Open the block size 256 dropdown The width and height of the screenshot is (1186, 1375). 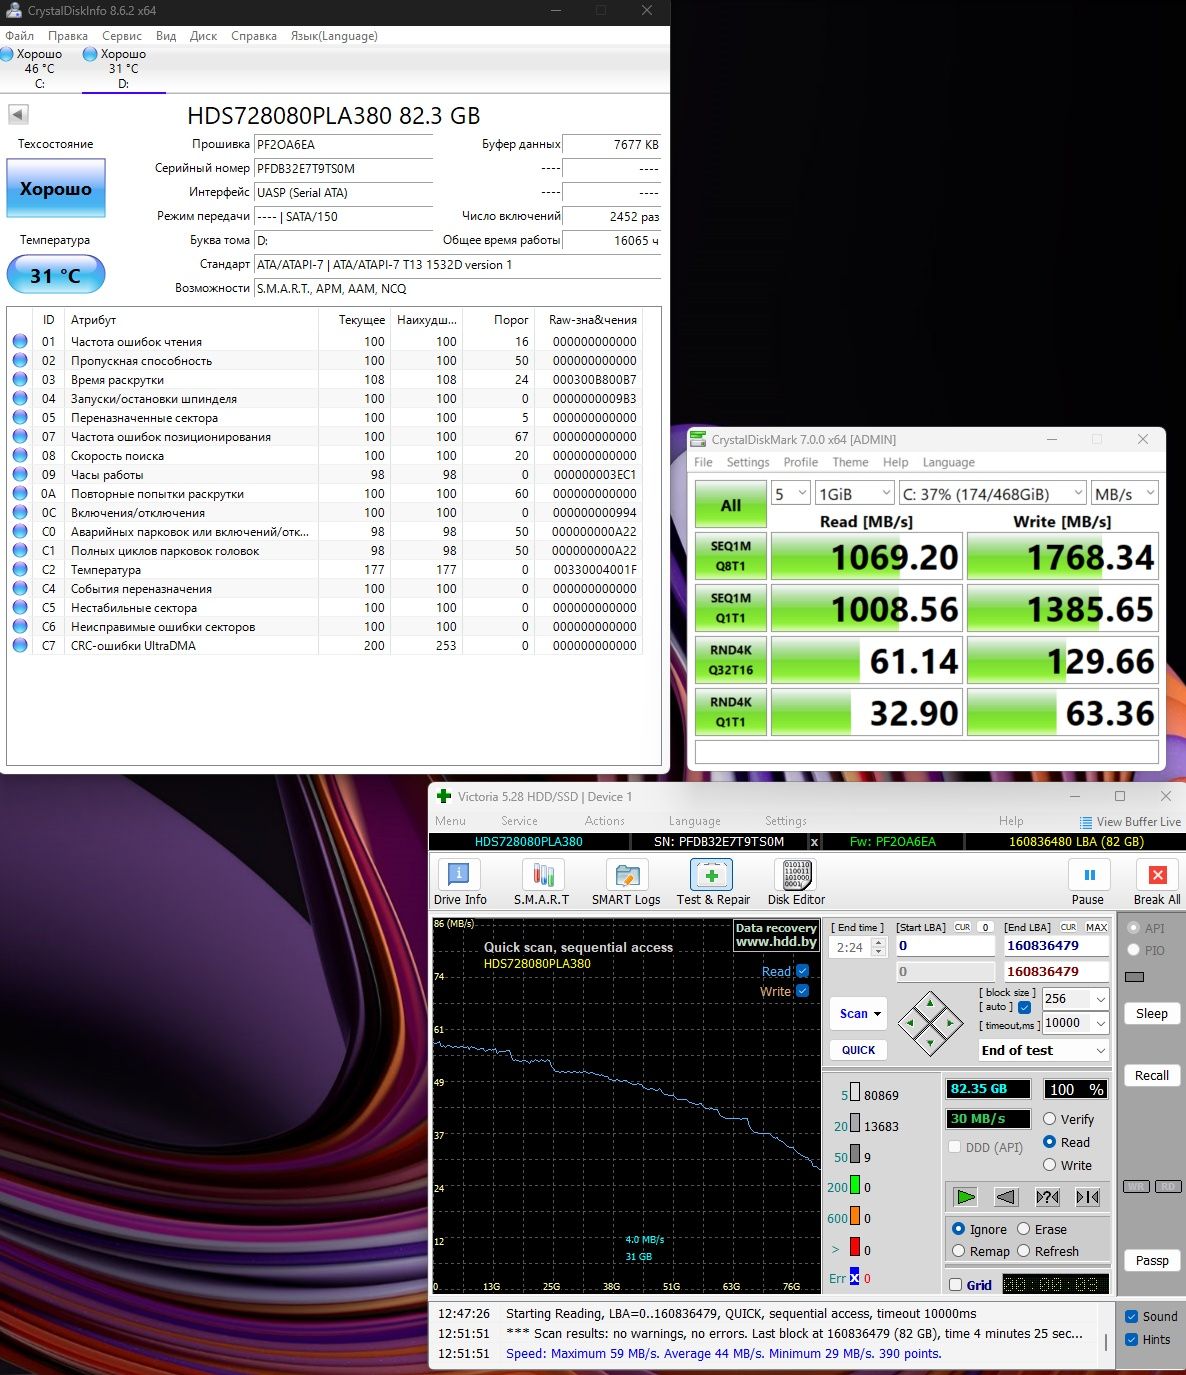tap(1075, 999)
